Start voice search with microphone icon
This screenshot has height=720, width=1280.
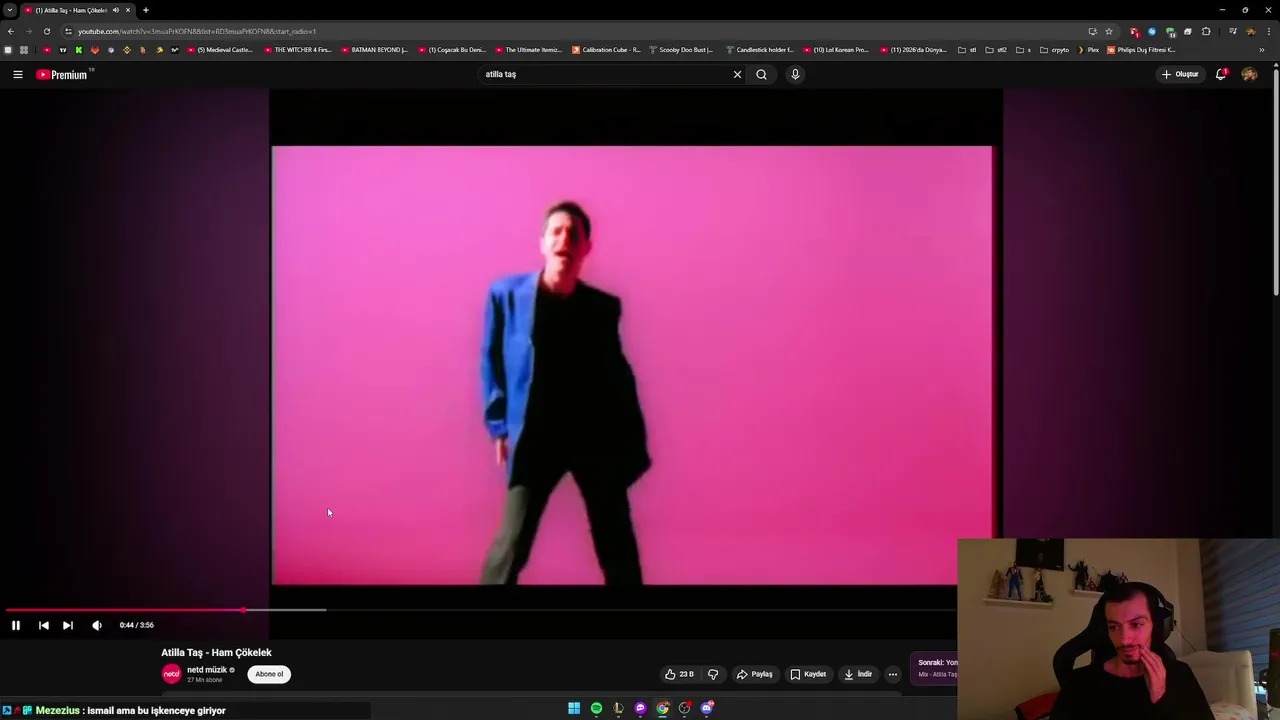coord(795,74)
